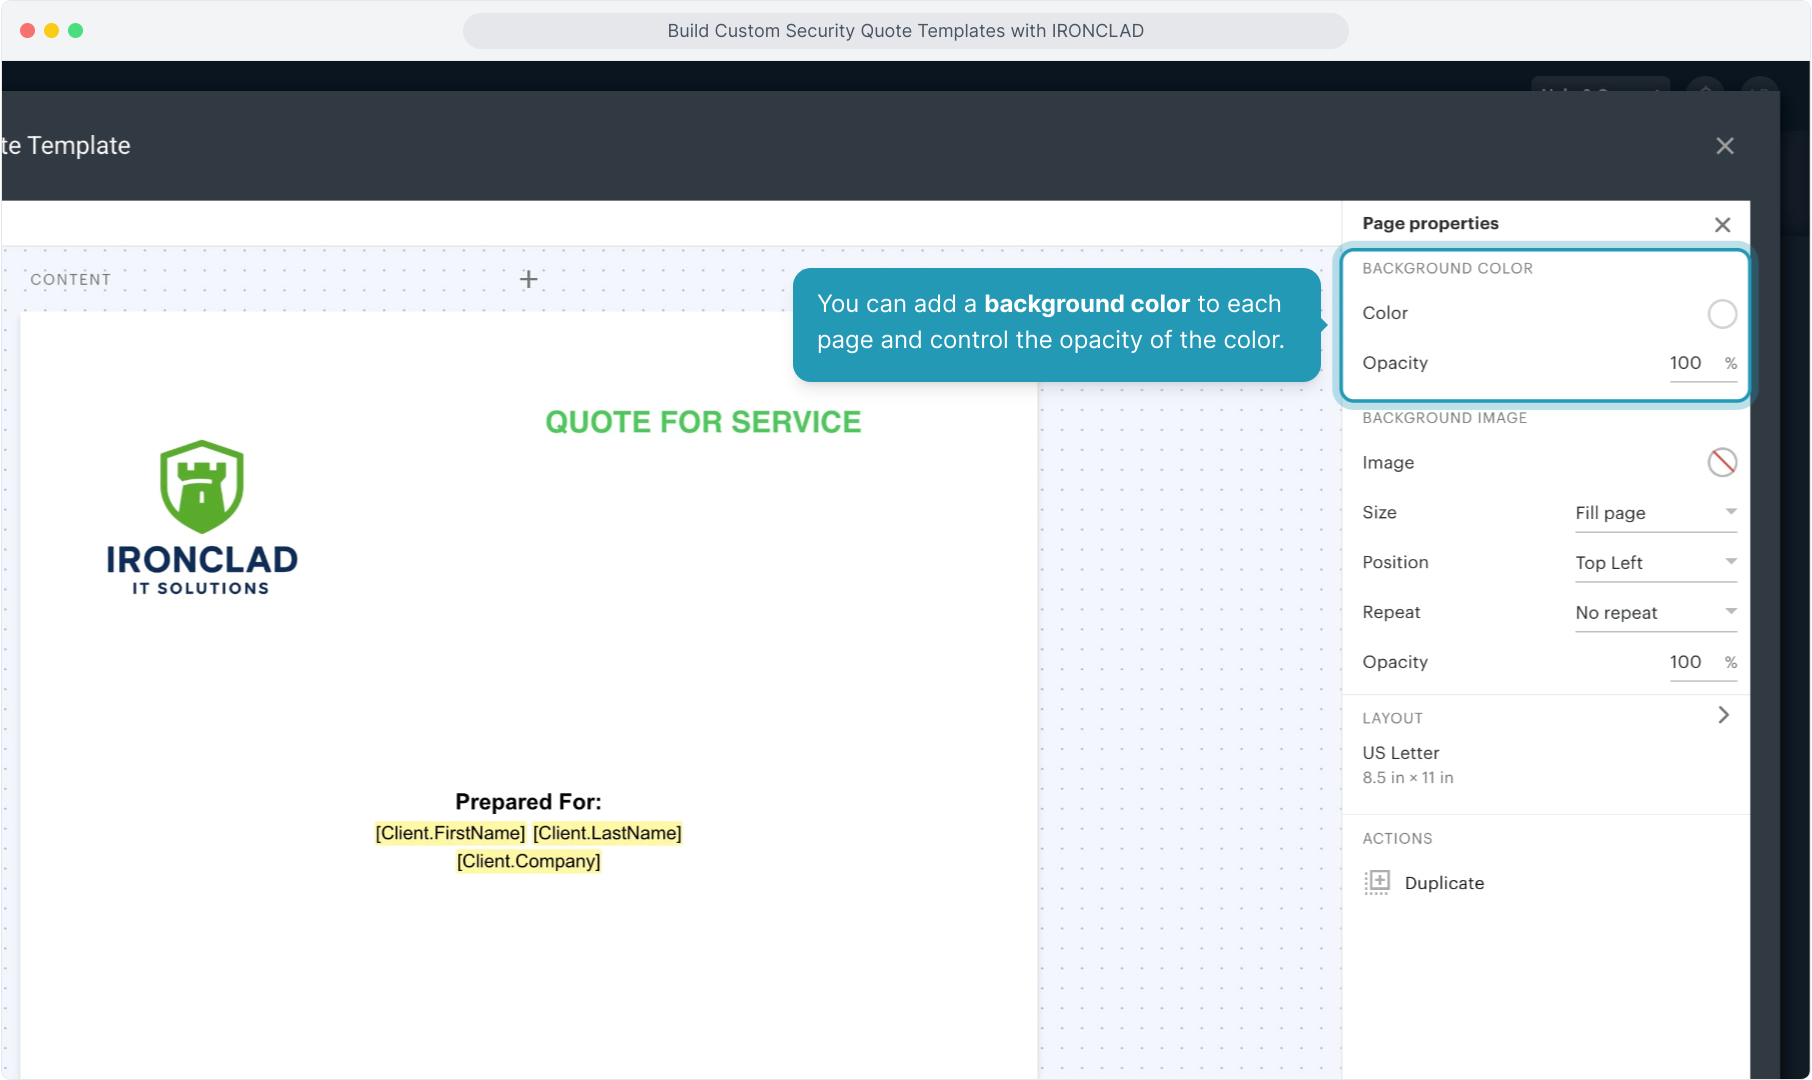Select the IRONCLAD shield logo image
Image resolution: width=1812 pixels, height=1080 pixels.
click(x=202, y=487)
